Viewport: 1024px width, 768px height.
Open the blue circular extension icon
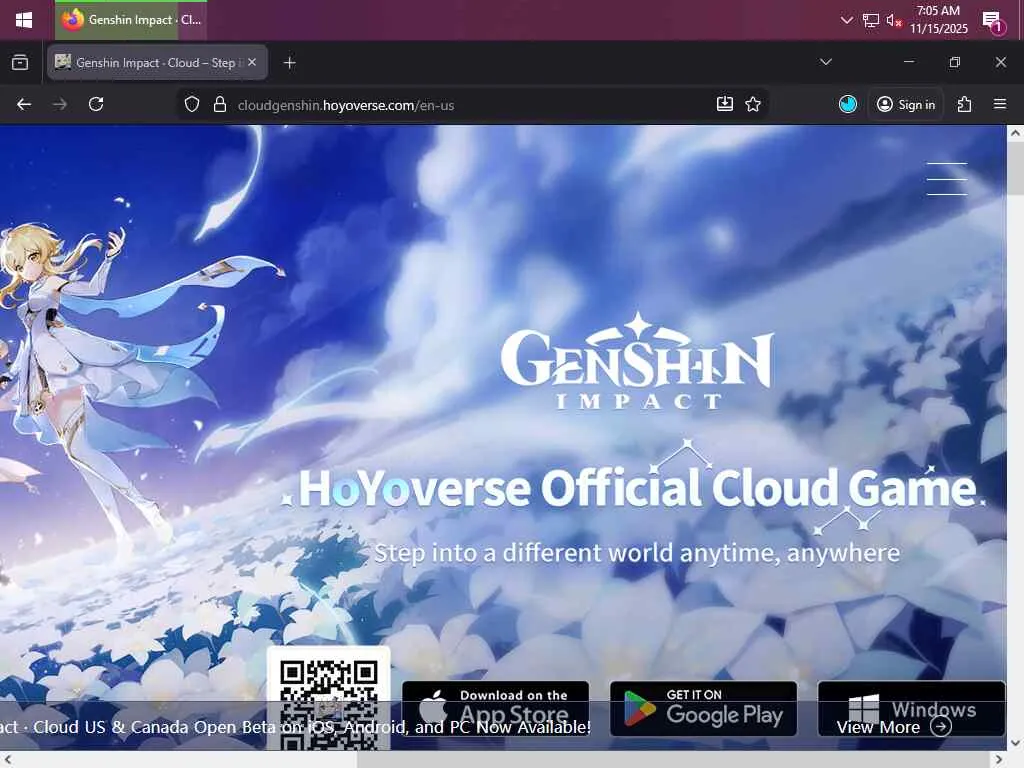tap(848, 104)
